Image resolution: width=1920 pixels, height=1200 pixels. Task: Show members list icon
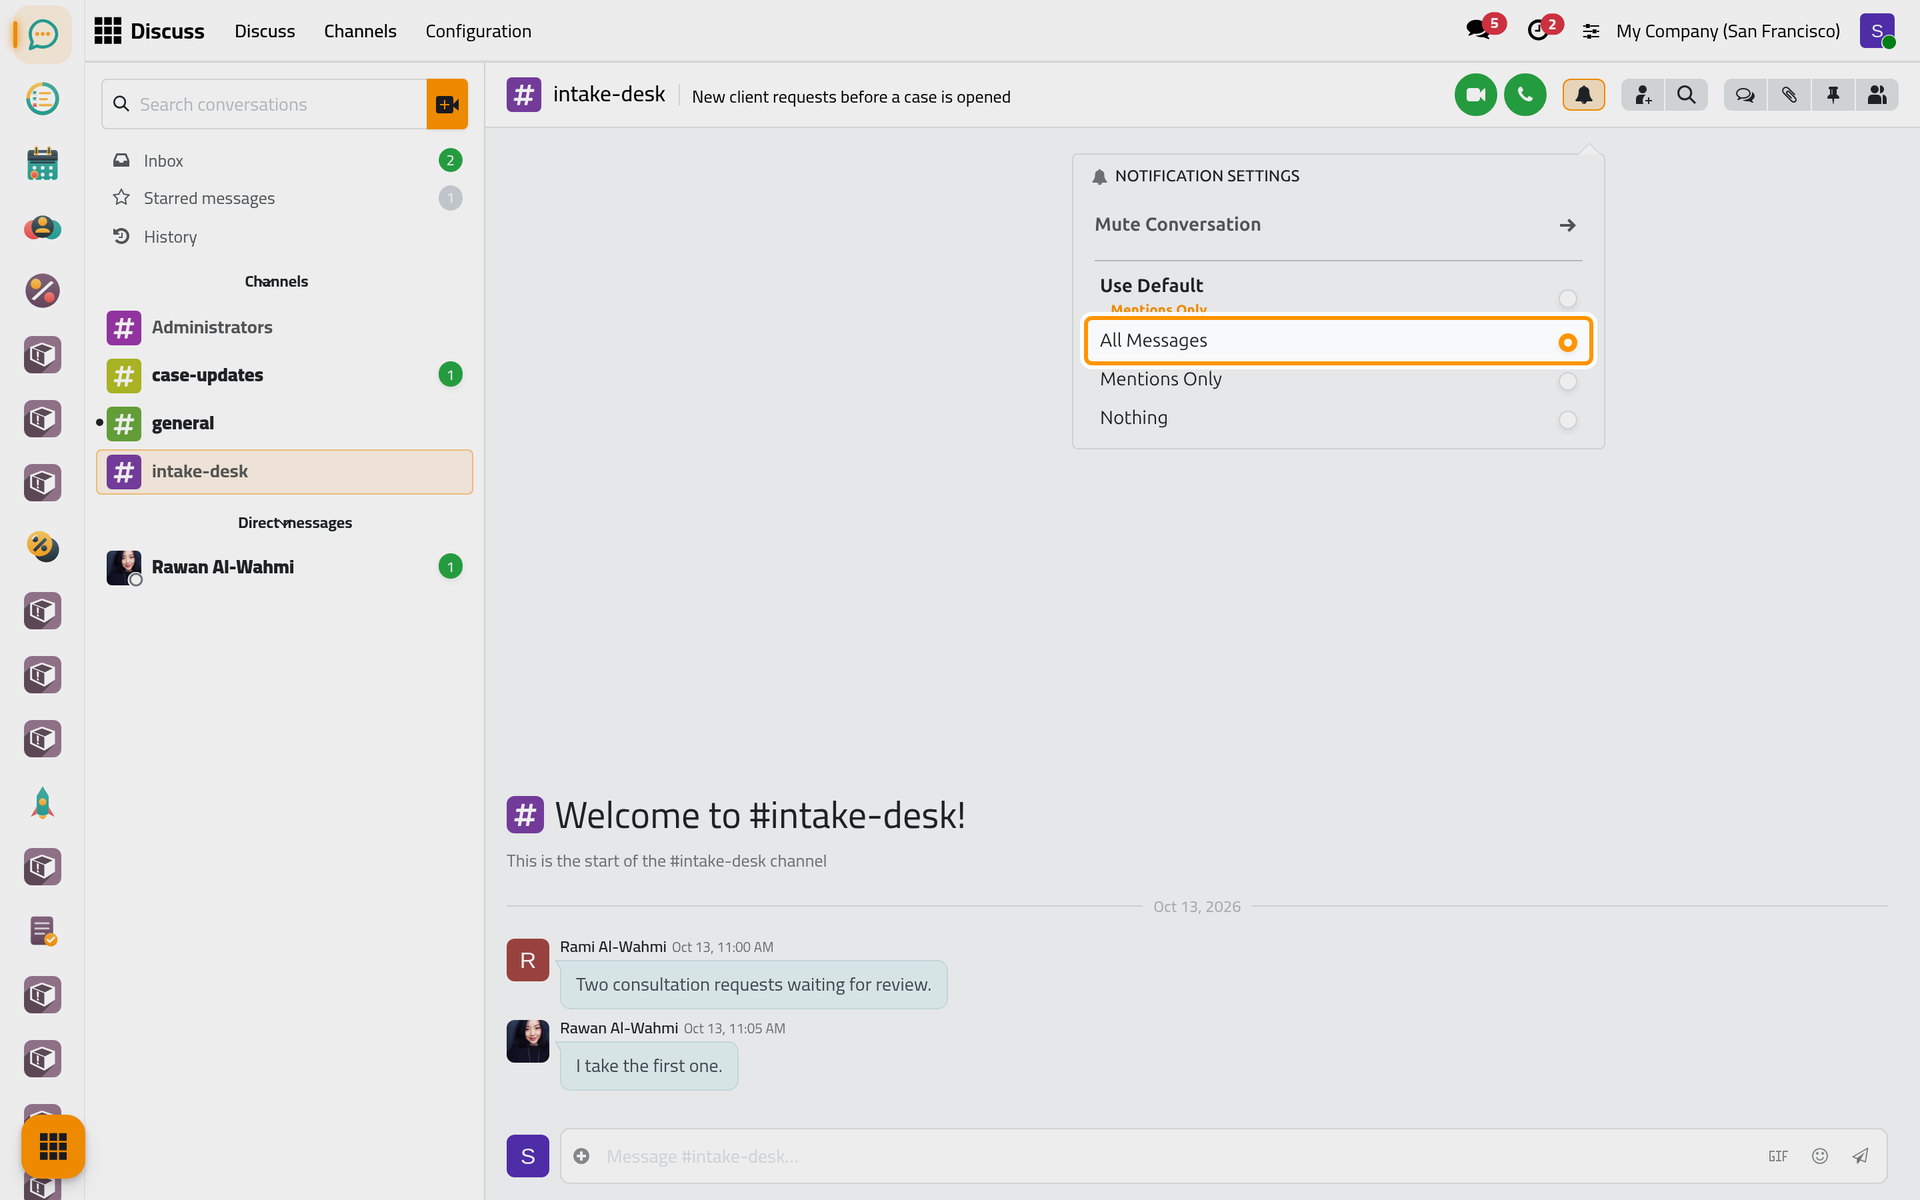point(1877,95)
